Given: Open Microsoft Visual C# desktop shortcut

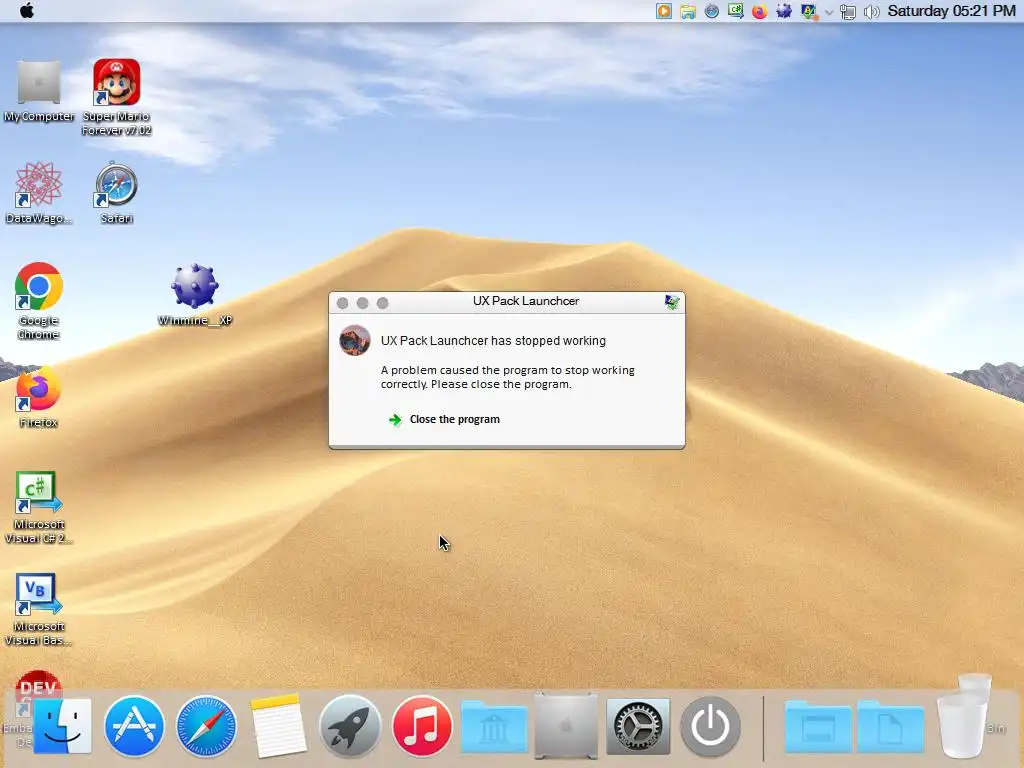Looking at the screenshot, I should [x=39, y=507].
